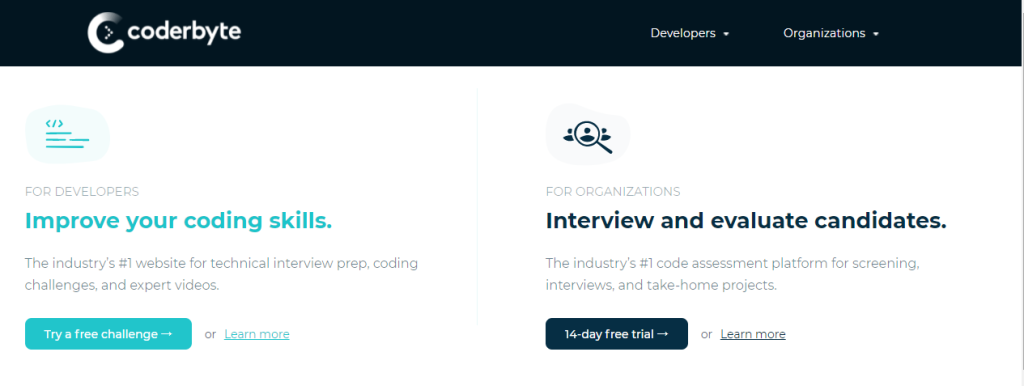The image size is (1024, 386).
Task: Begin the 14-day free trial
Action: click(x=616, y=334)
